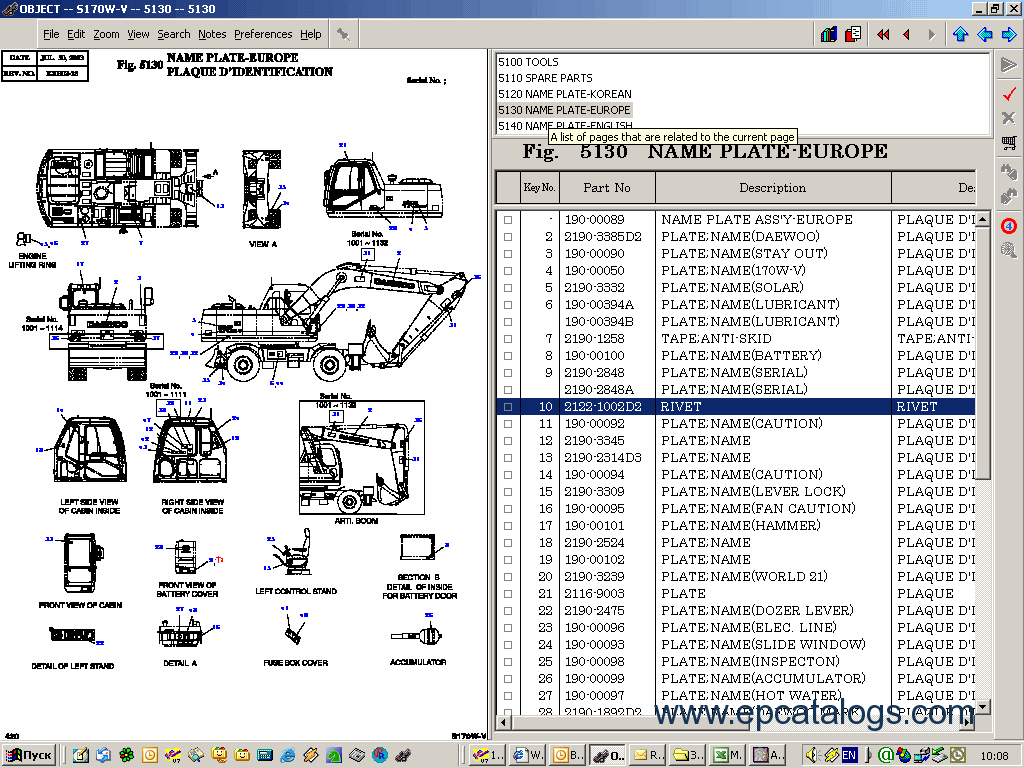1024x768 pixels.
Task: Open the Preferences menu
Action: 263,34
